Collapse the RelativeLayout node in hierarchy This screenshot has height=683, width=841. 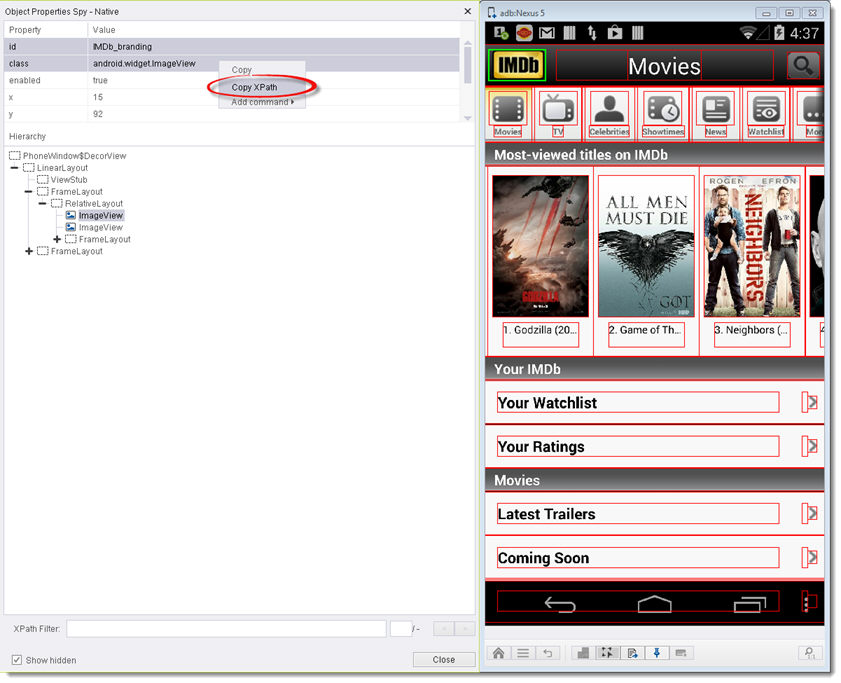(43, 204)
